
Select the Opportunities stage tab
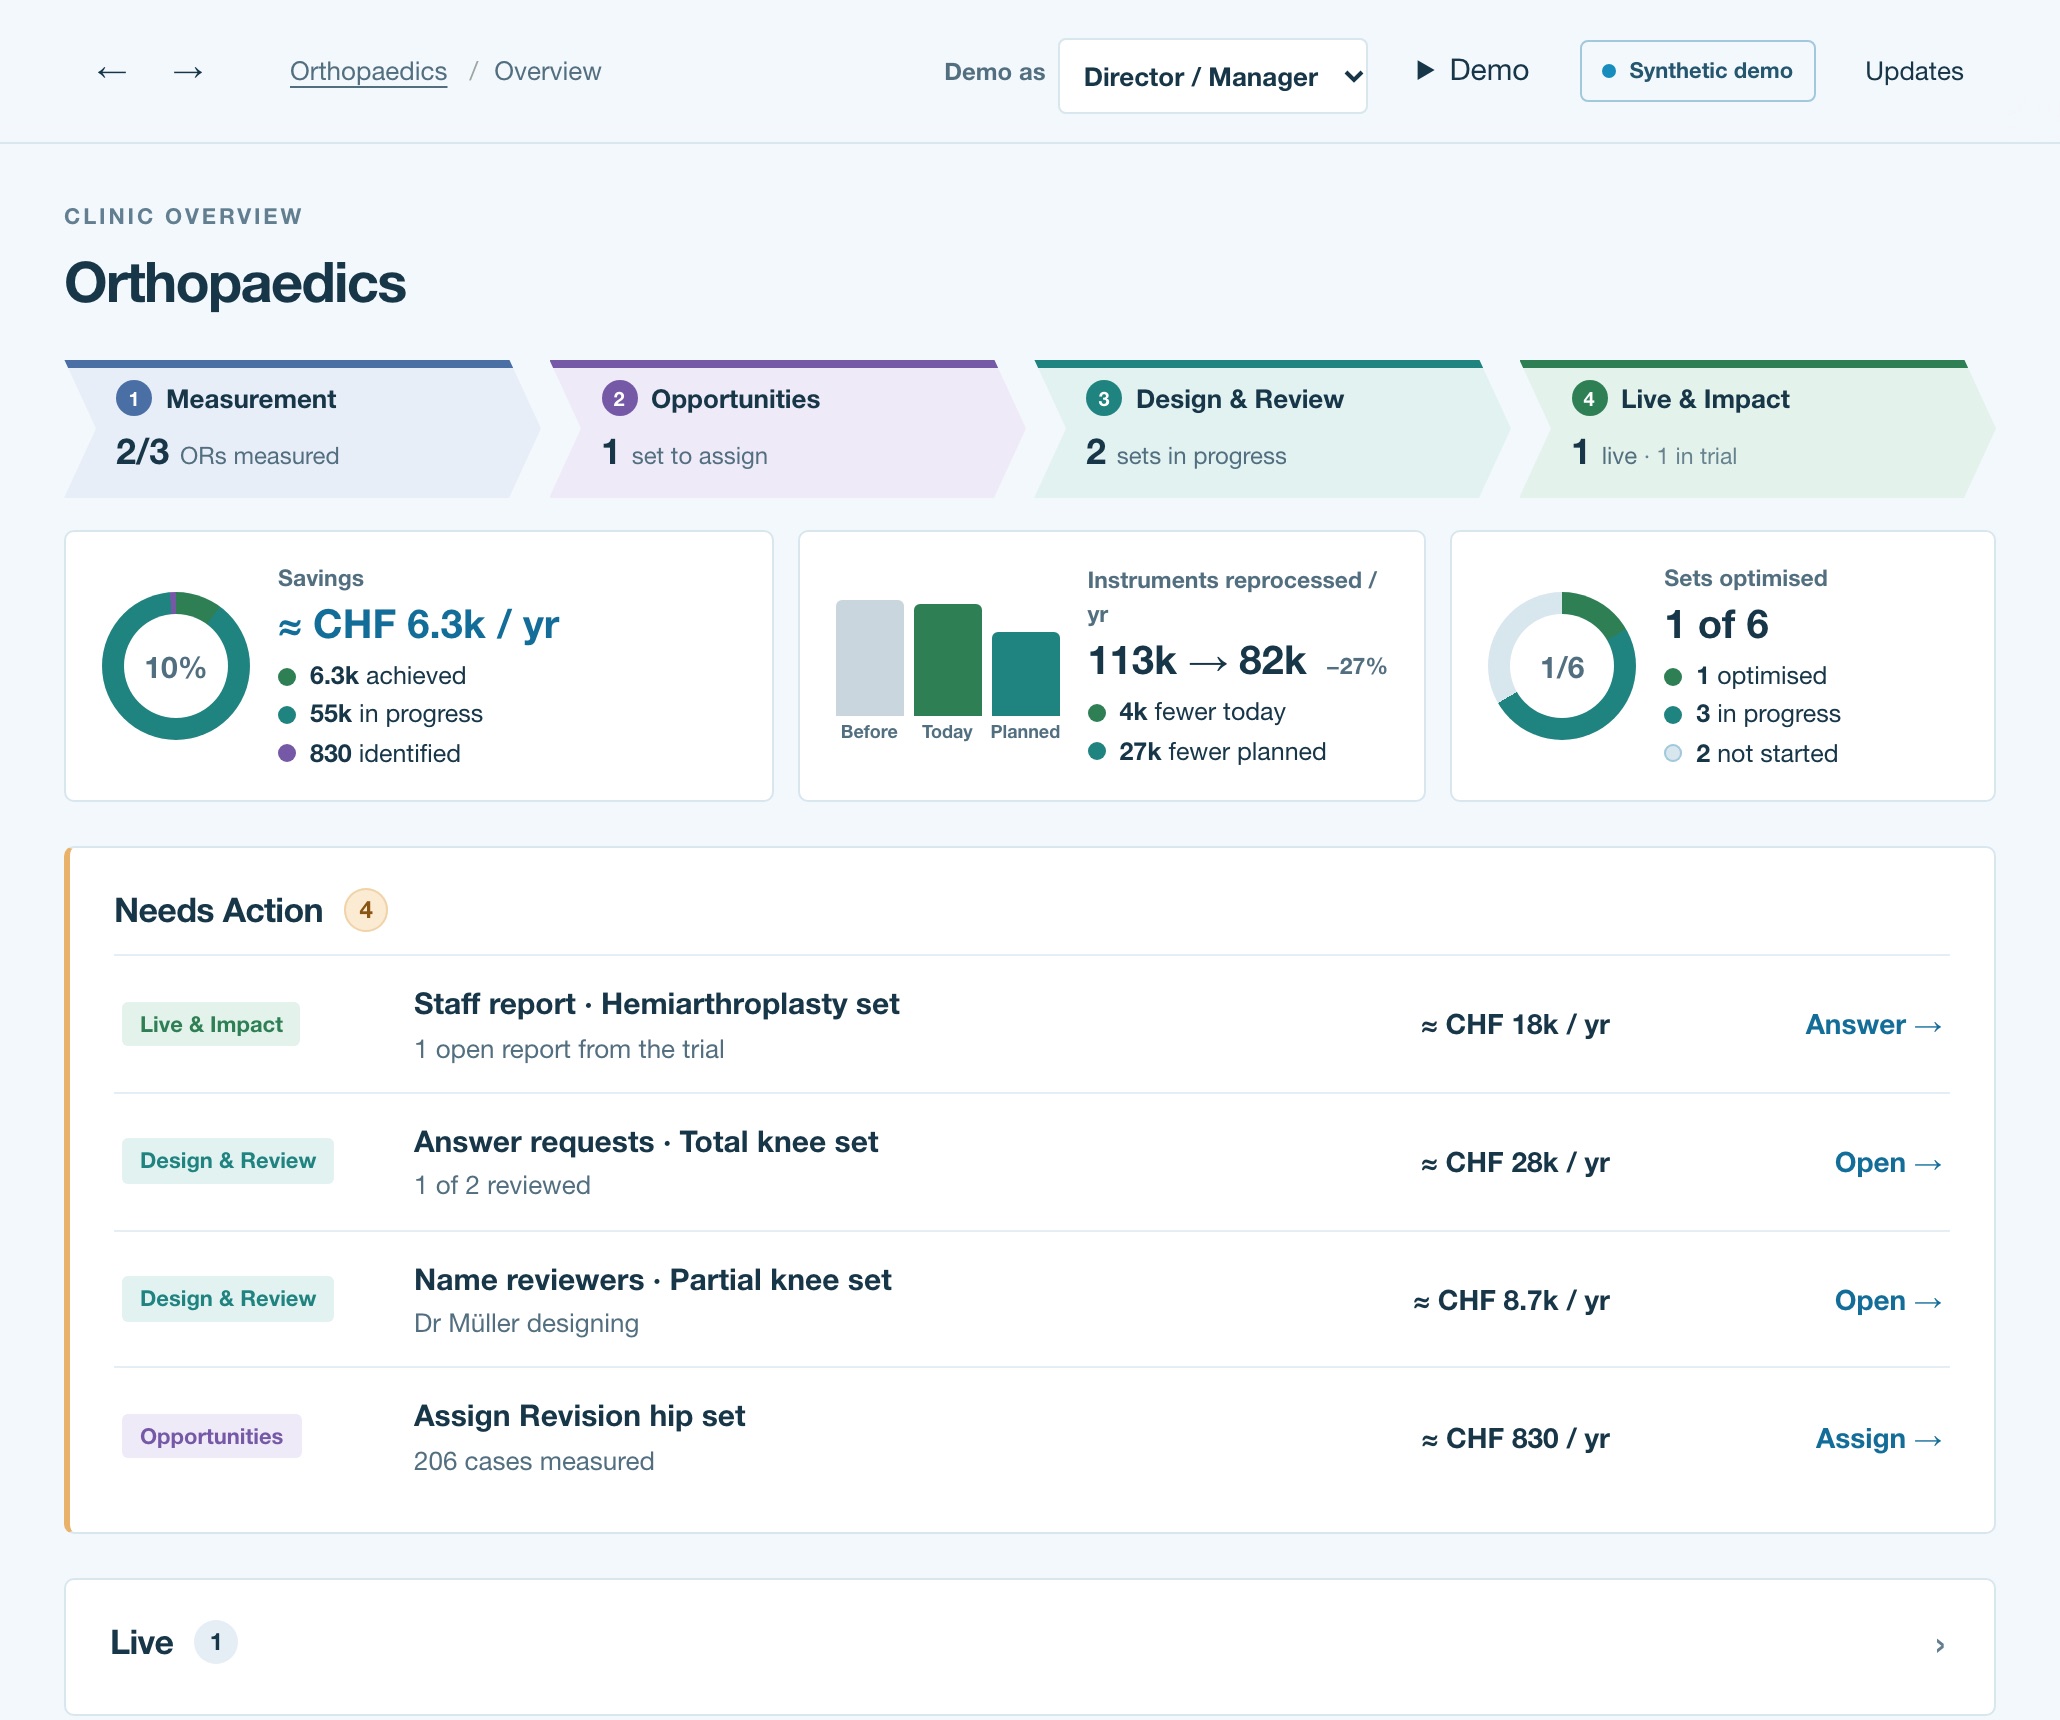click(x=787, y=429)
